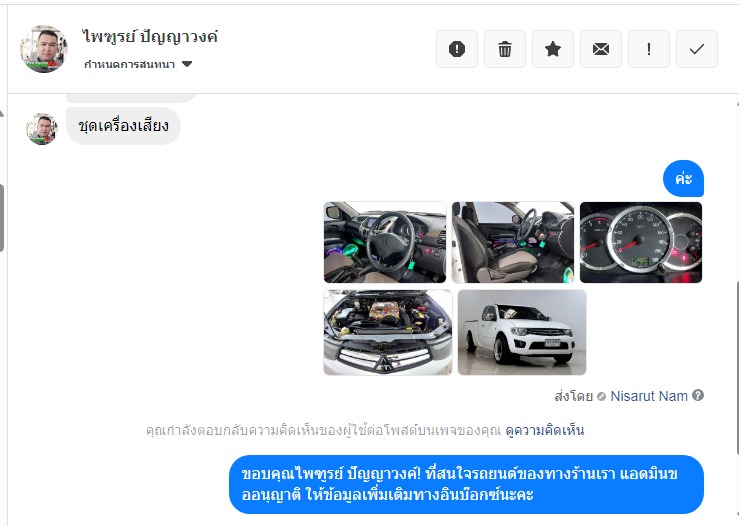Screen dimensions: 739x526
Task: Star this conversation with the star icon
Action: point(553,49)
